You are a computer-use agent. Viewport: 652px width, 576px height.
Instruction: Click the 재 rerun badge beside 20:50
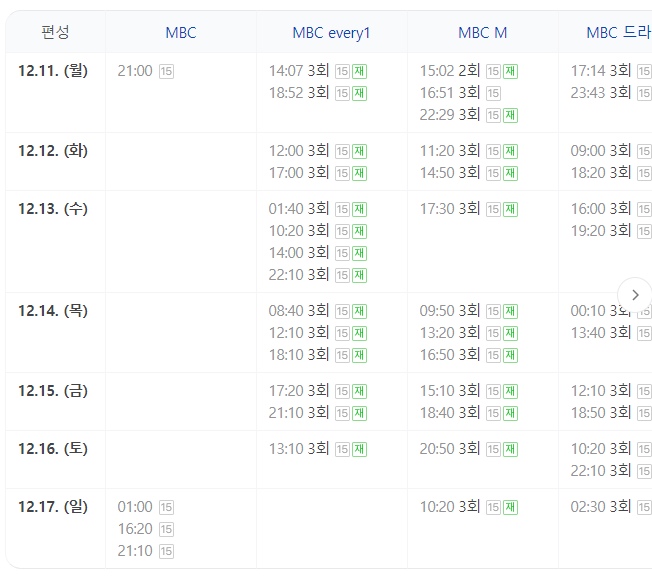(x=511, y=449)
